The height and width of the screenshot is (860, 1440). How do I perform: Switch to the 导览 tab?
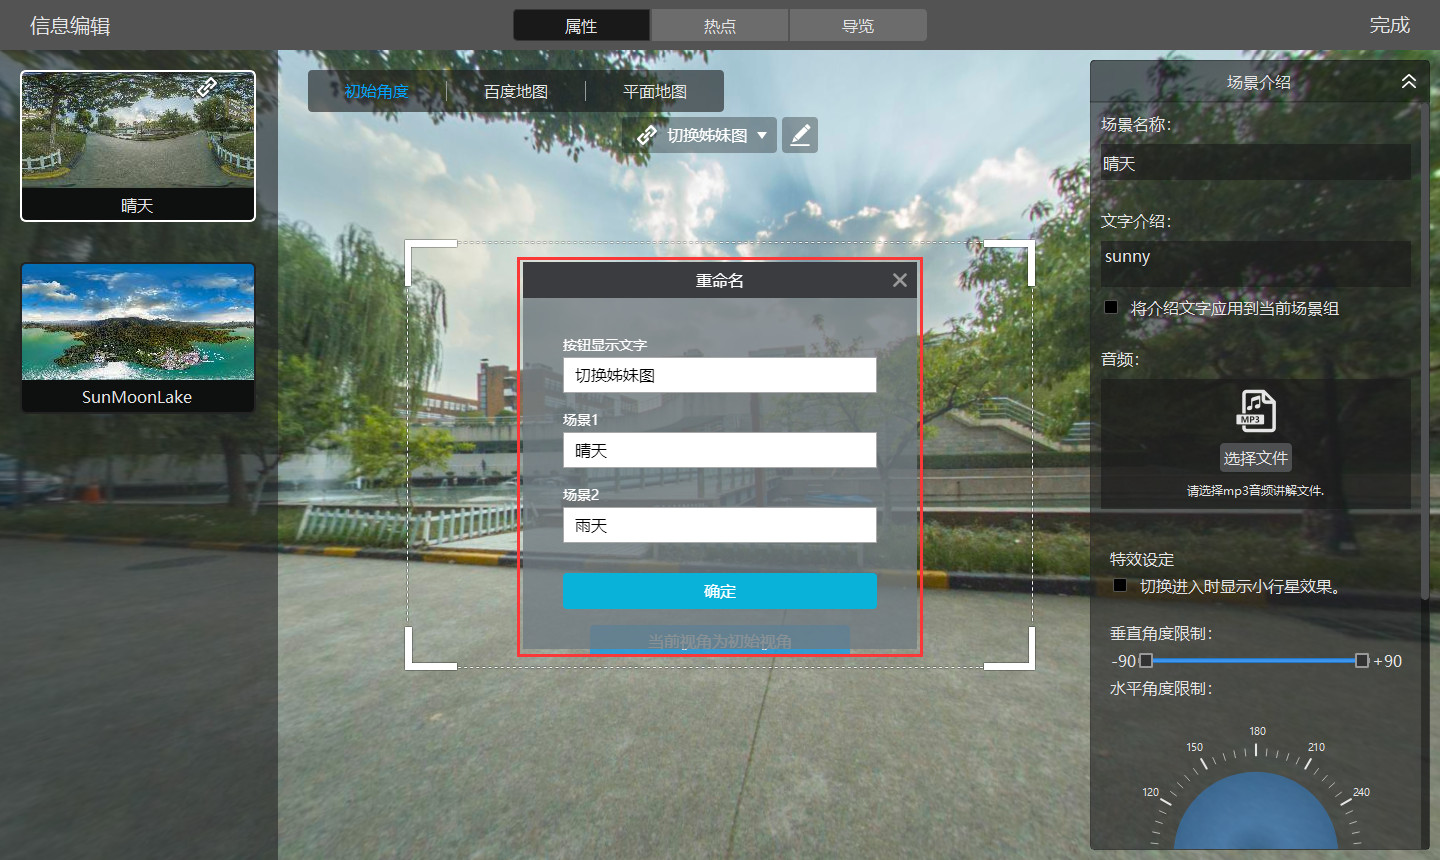[x=857, y=26]
